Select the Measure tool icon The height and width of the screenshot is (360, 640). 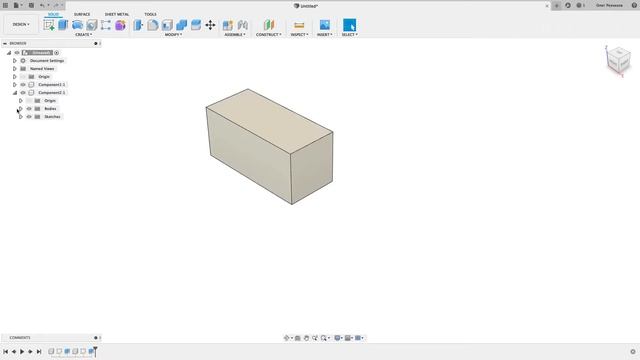299,25
